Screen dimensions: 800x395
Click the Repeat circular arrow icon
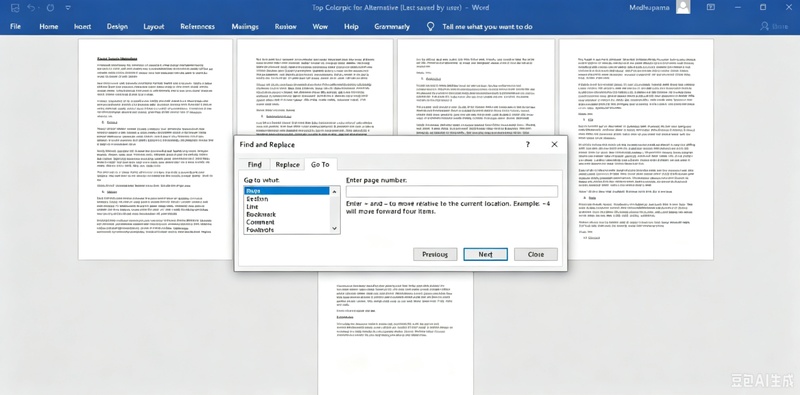pos(50,8)
